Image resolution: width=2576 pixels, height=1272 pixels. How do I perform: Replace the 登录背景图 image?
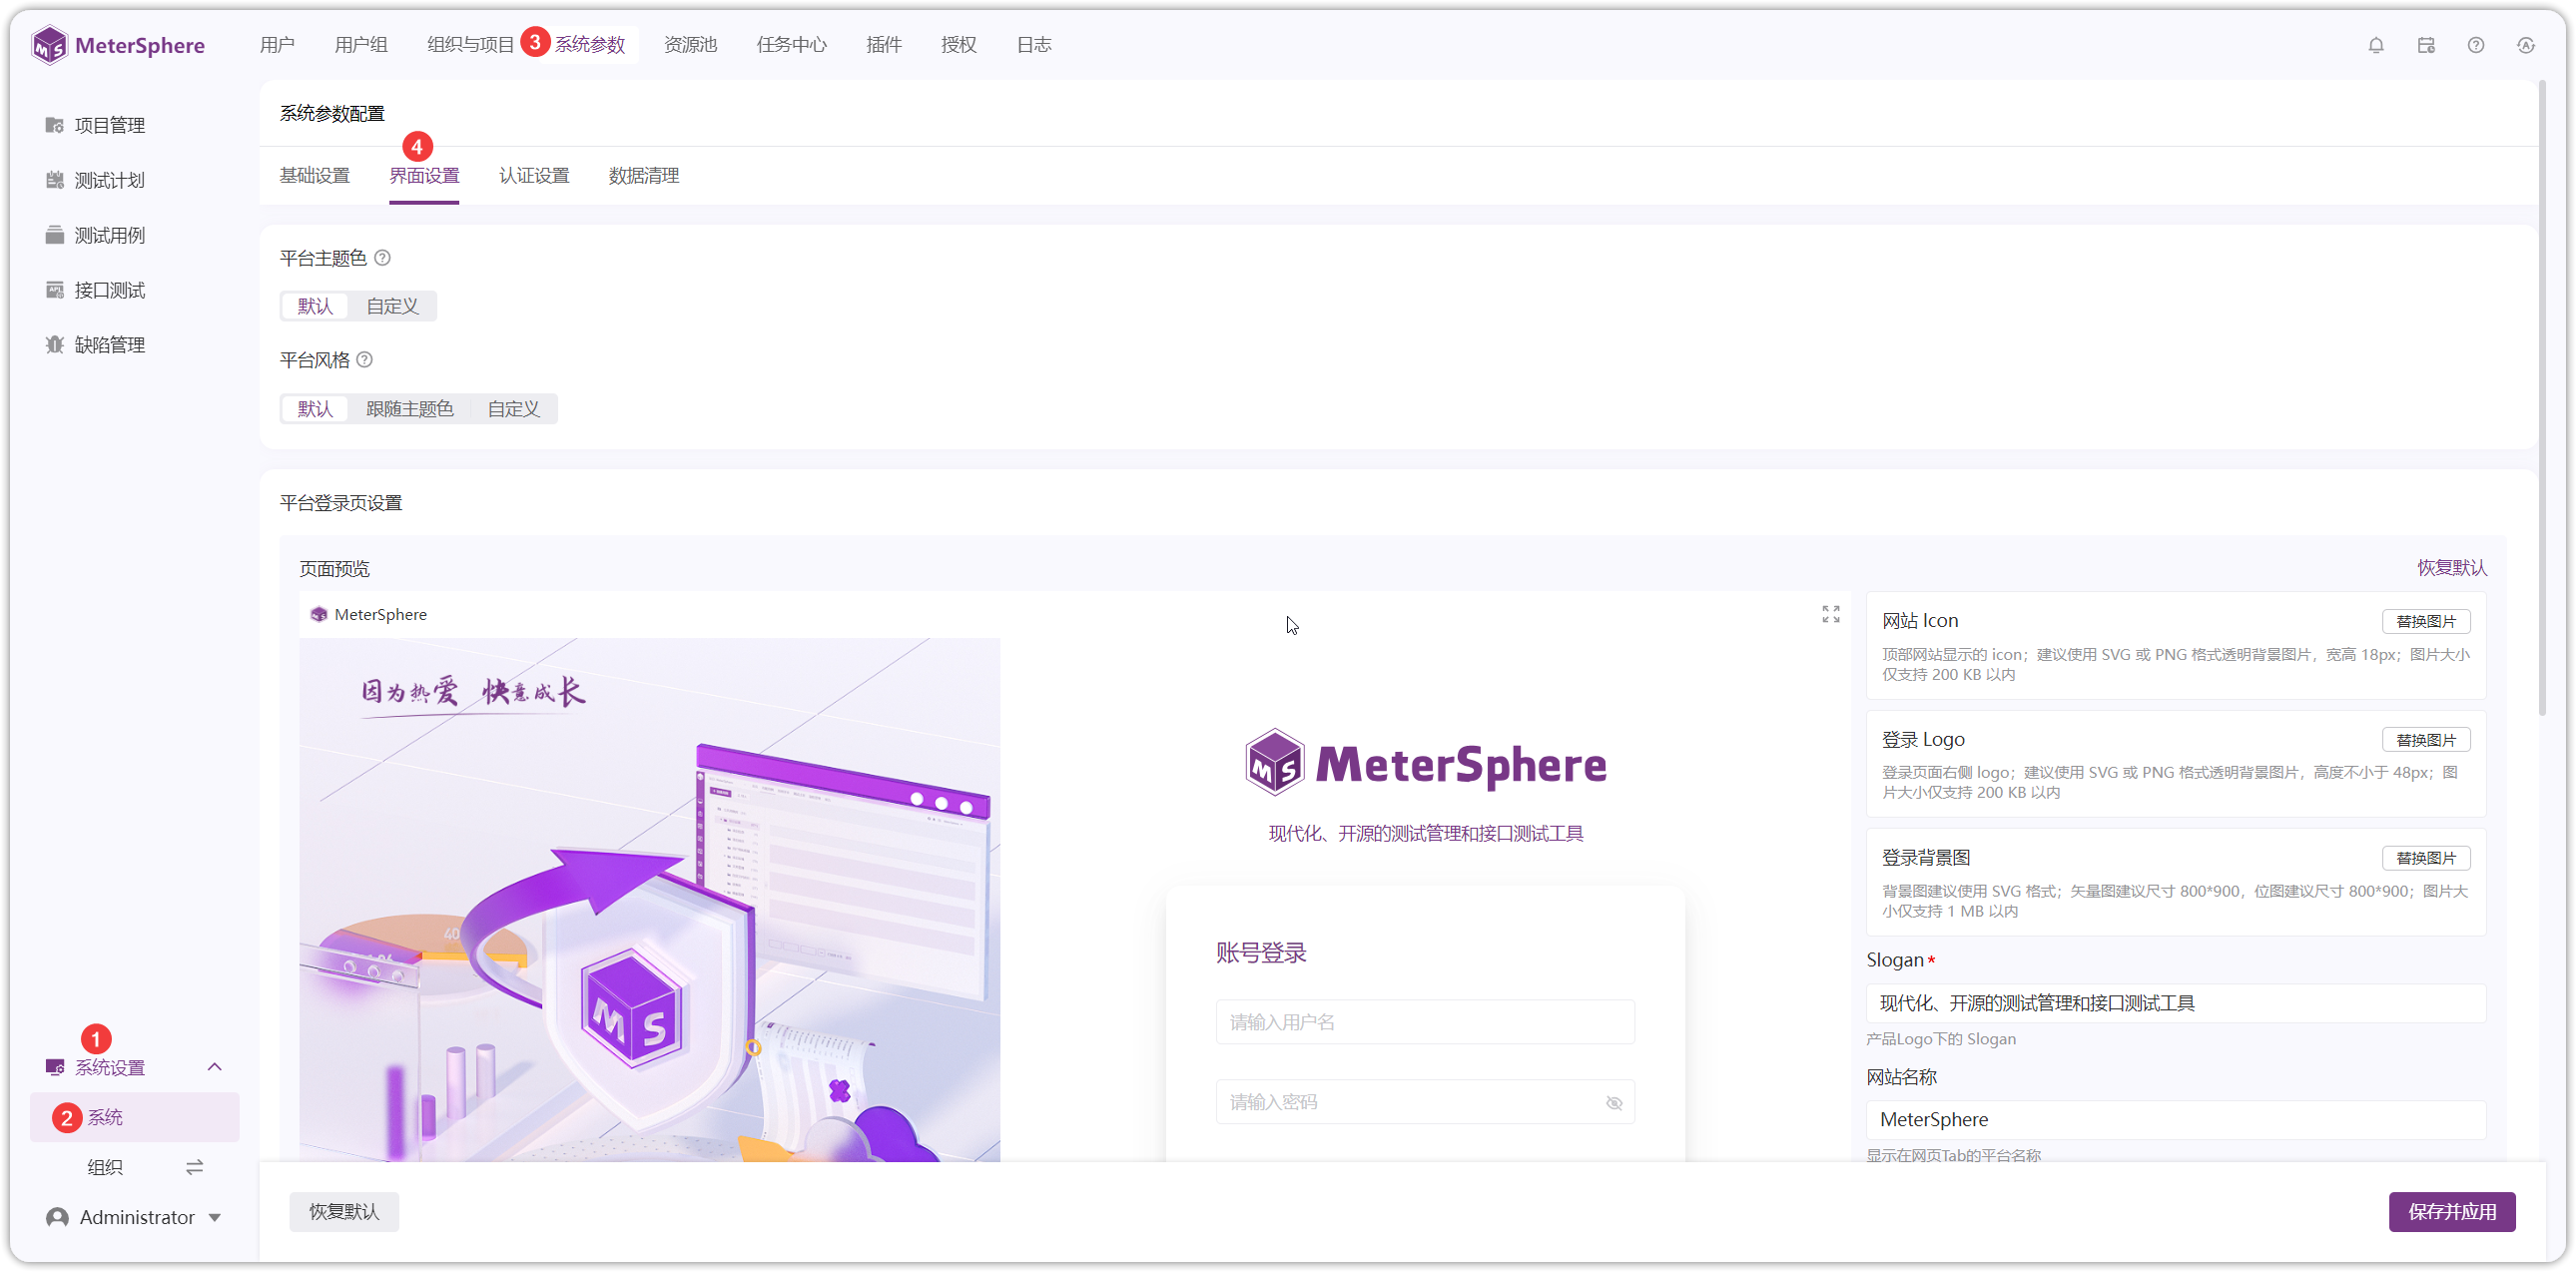coord(2426,858)
